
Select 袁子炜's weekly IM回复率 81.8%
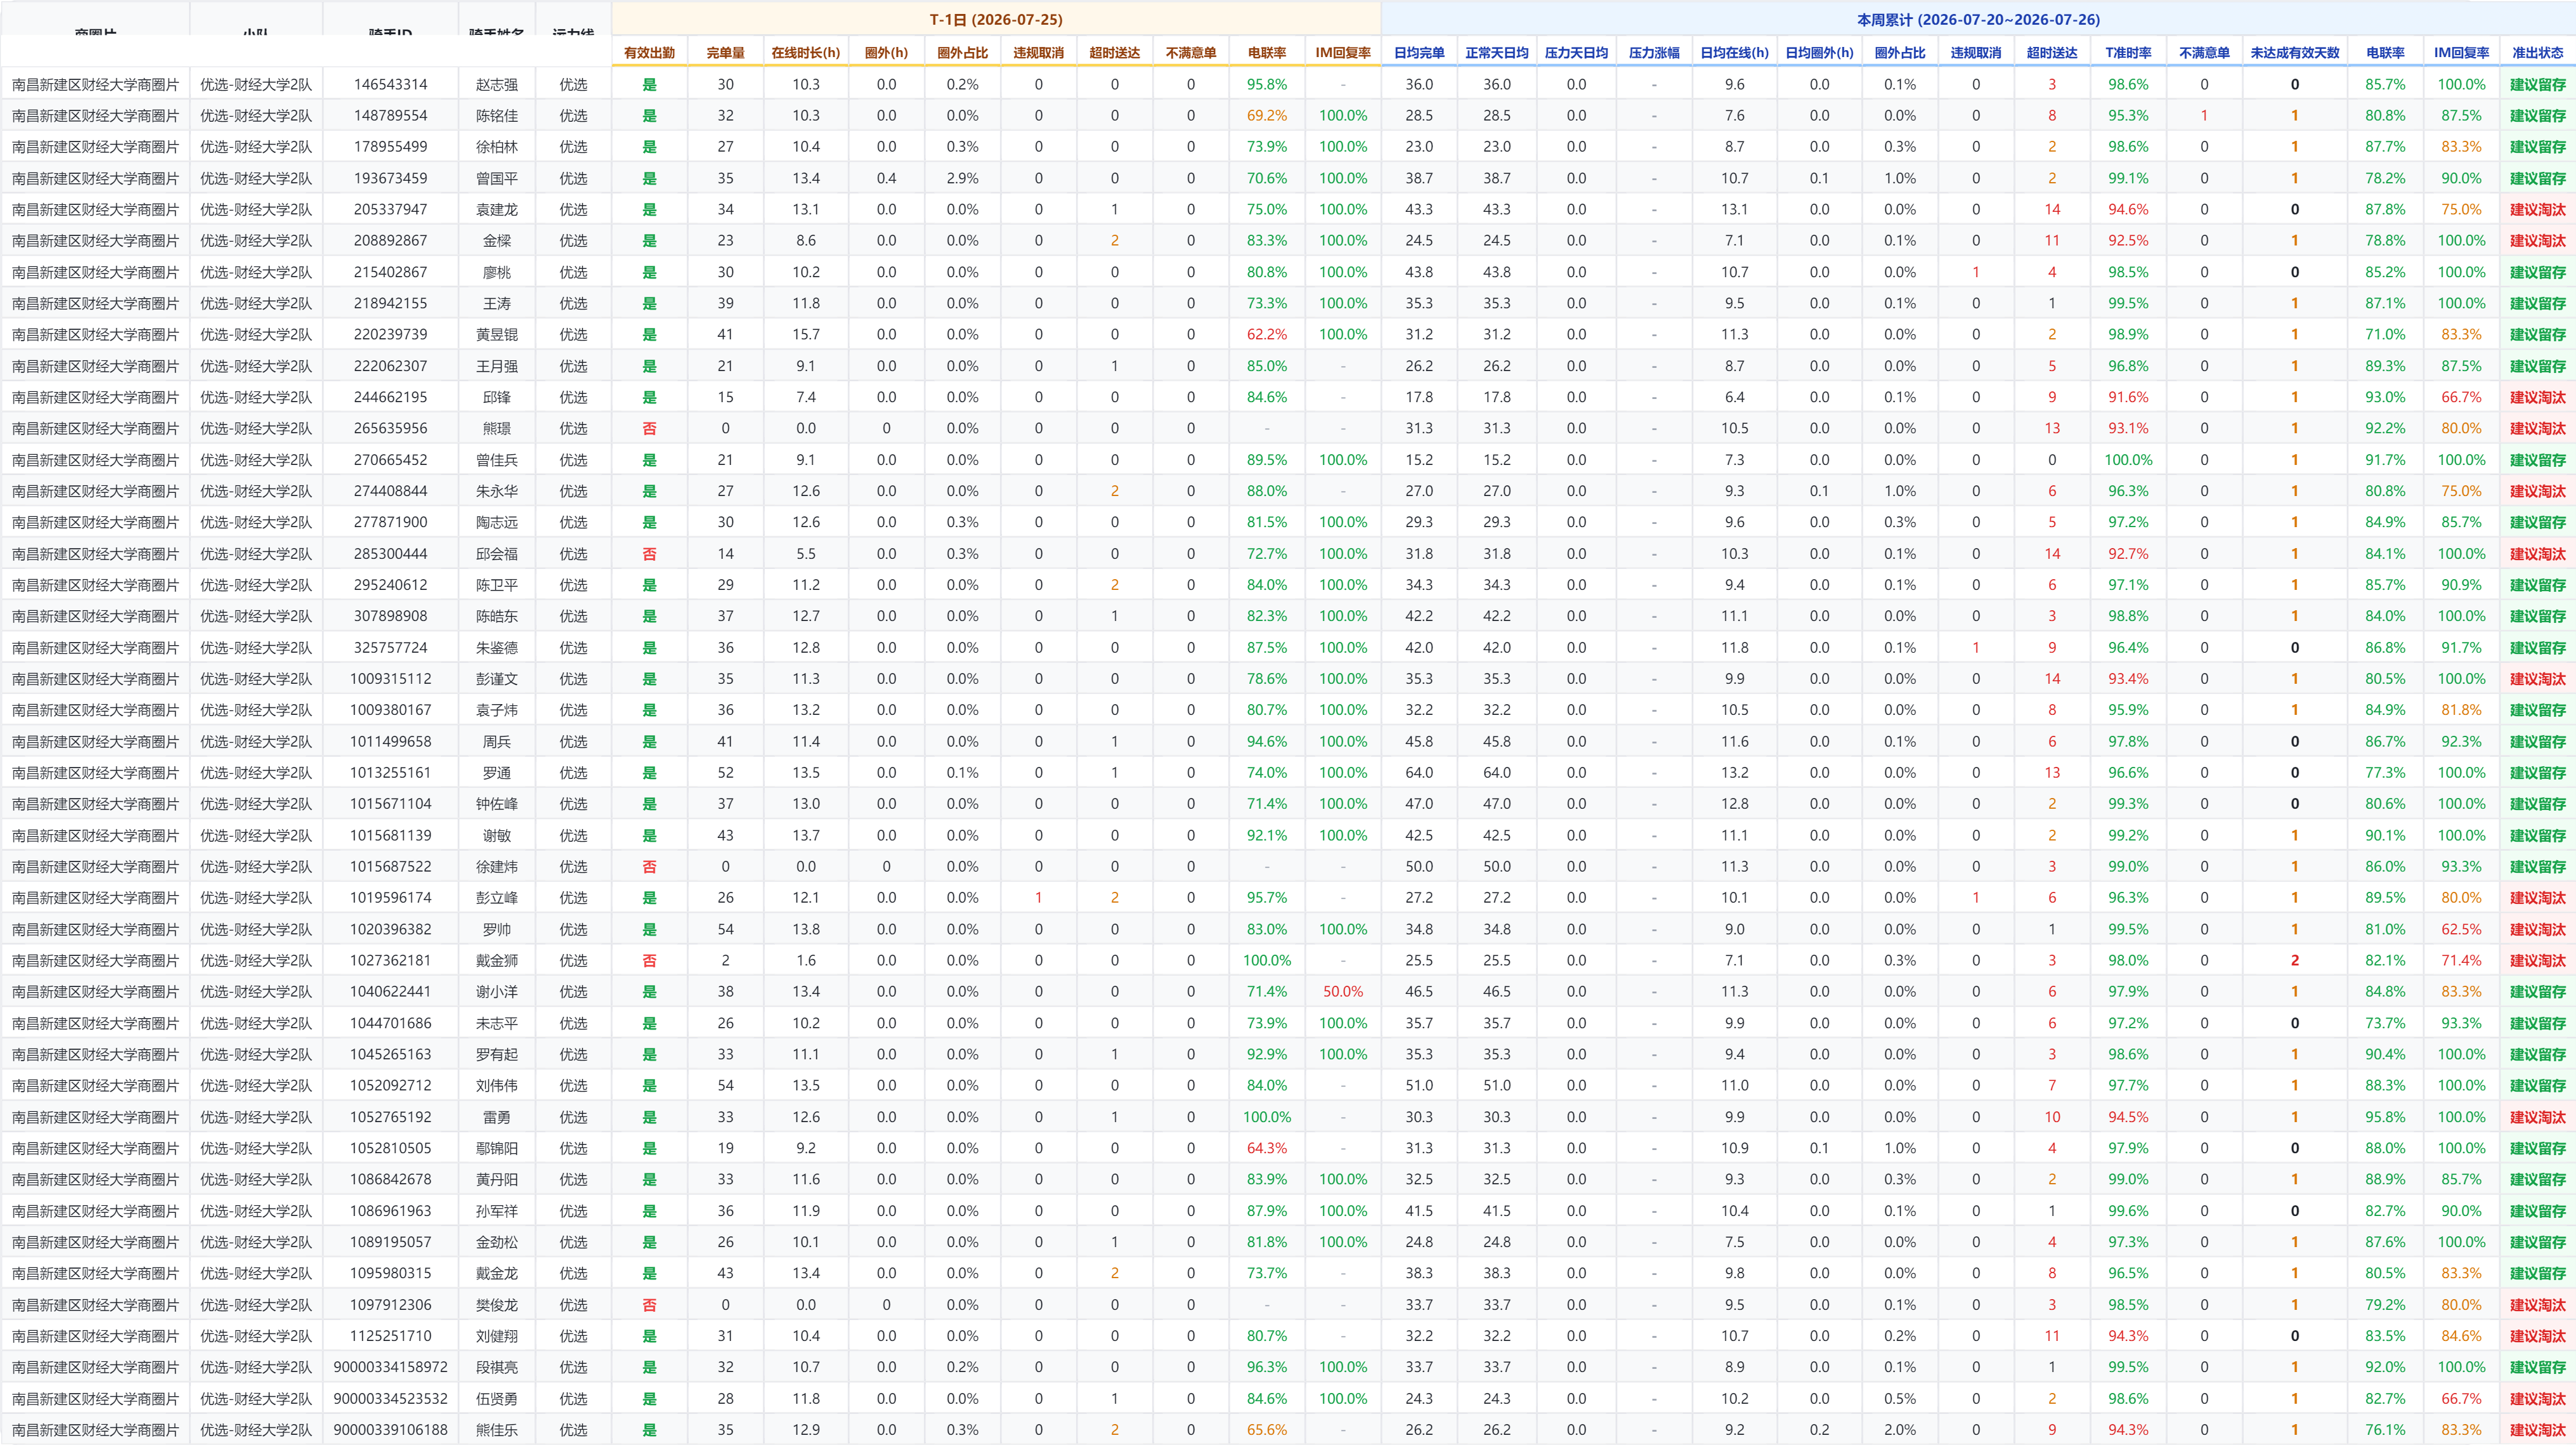2461,710
